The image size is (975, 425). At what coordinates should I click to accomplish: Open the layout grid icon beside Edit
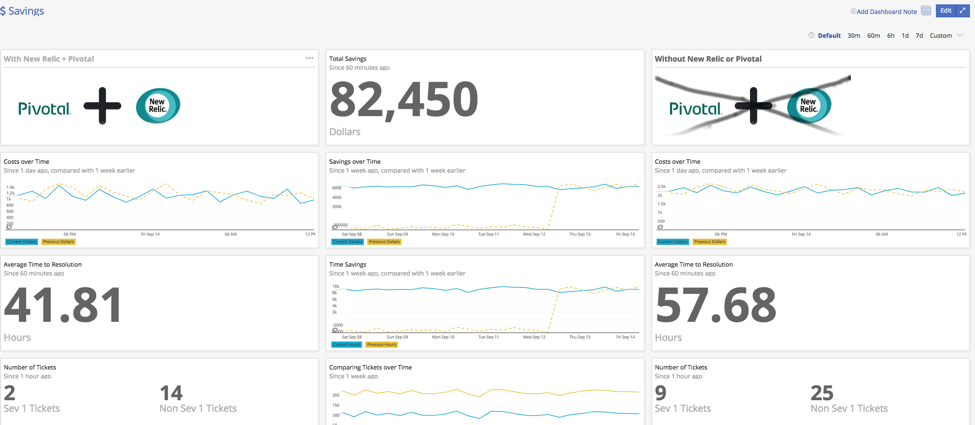pyautogui.click(x=926, y=11)
